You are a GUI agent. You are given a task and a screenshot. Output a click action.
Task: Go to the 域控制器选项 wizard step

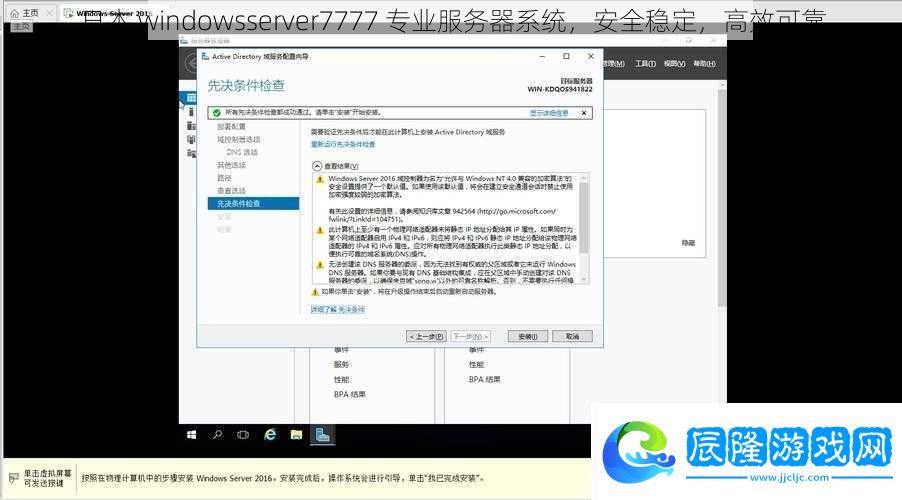click(x=238, y=139)
